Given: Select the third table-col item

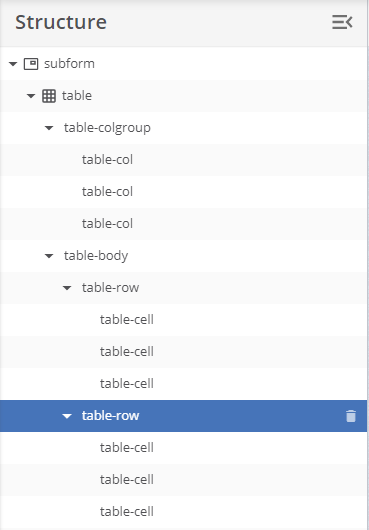Looking at the screenshot, I should tap(184, 224).
